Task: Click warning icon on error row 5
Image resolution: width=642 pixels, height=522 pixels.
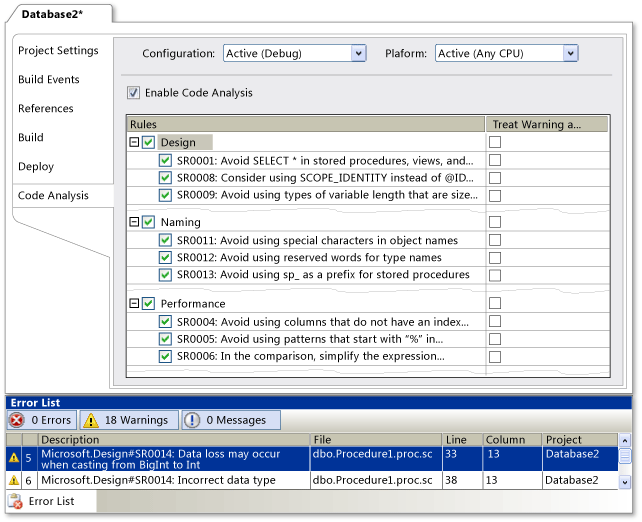Action: click(14, 458)
